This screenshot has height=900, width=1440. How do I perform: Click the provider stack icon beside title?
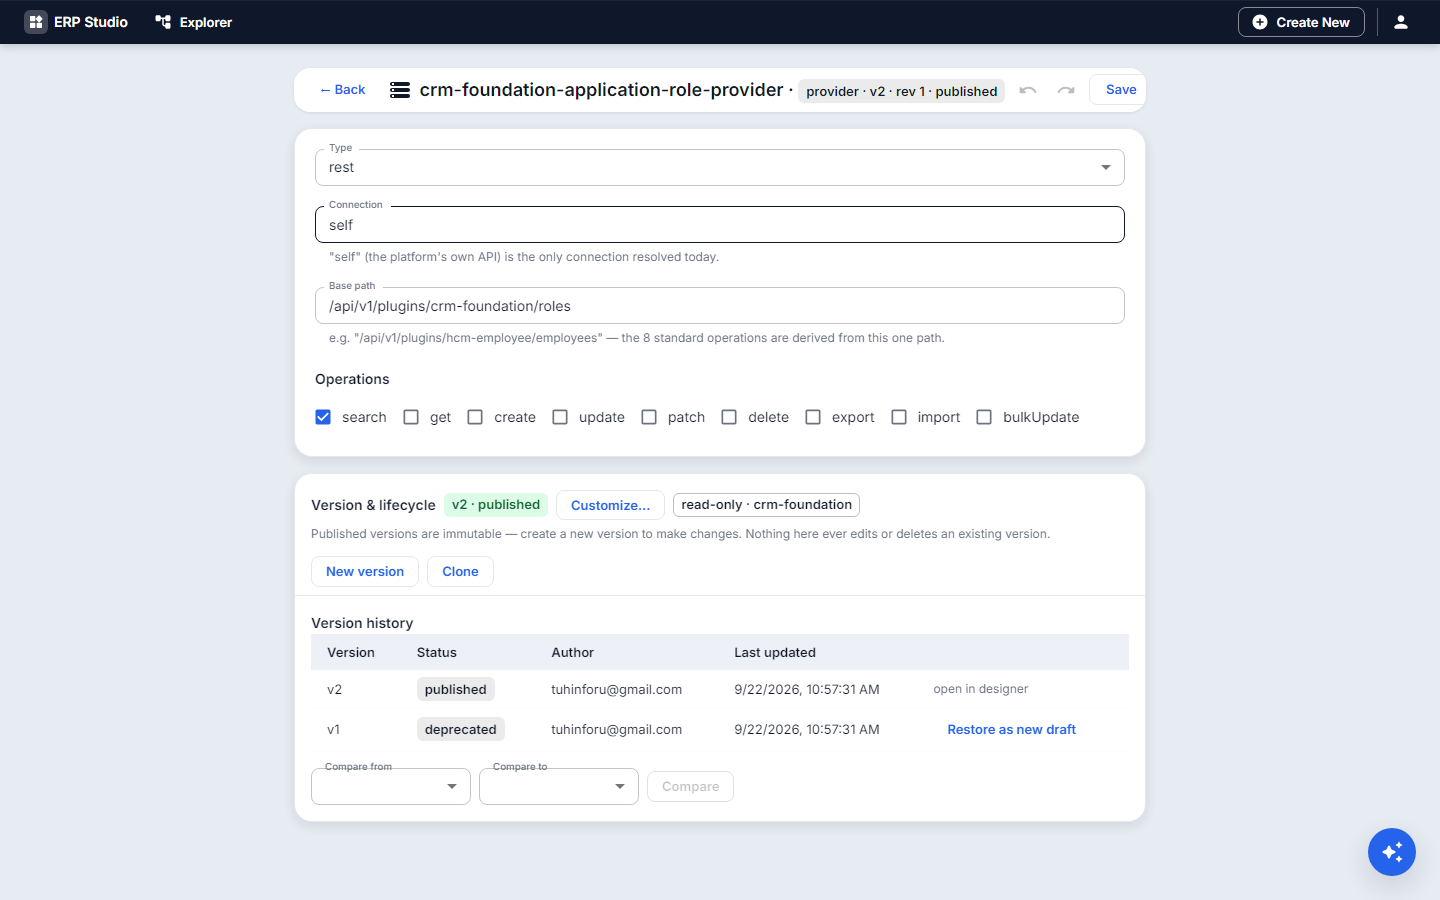coord(400,90)
